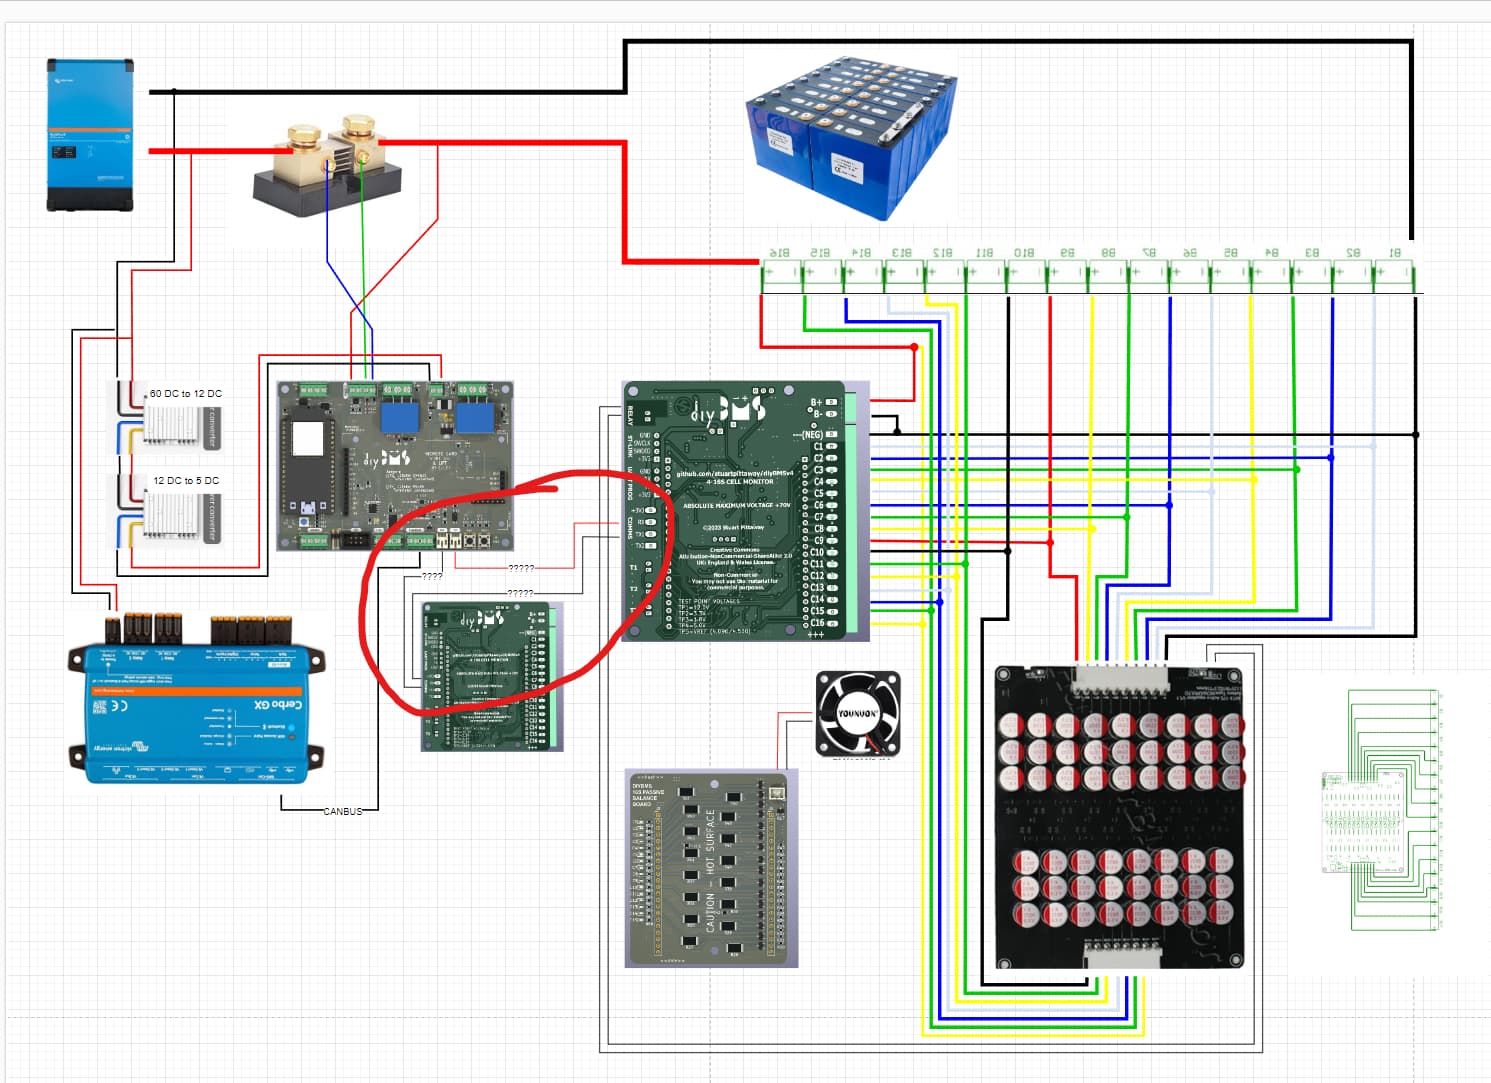Screen dimensions: 1491x1083
Task: Click the diyBMS controller board with blue relays
Action: (x=395, y=465)
